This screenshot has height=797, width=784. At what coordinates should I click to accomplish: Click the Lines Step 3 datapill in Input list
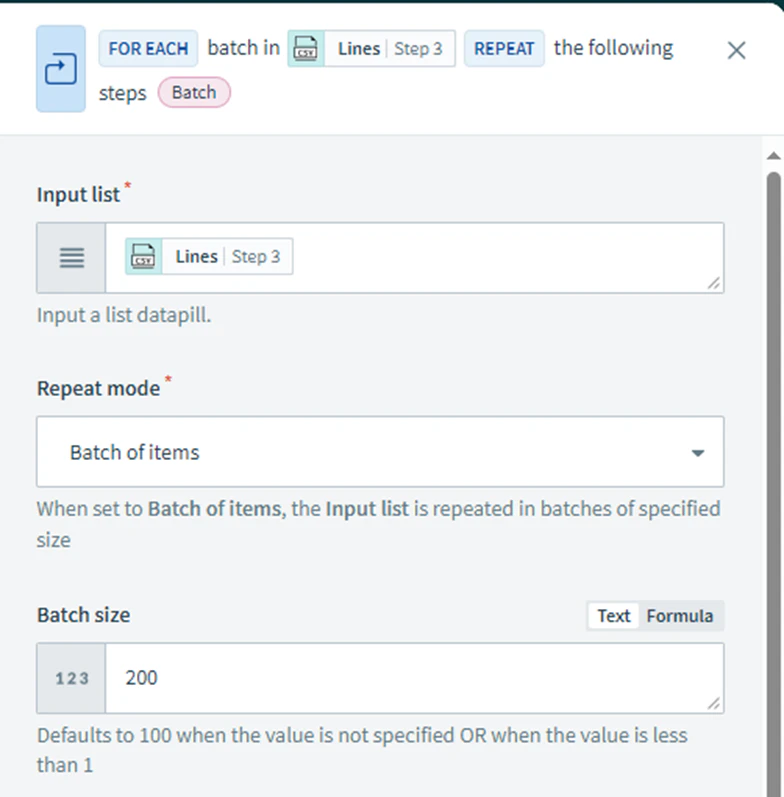(x=209, y=256)
